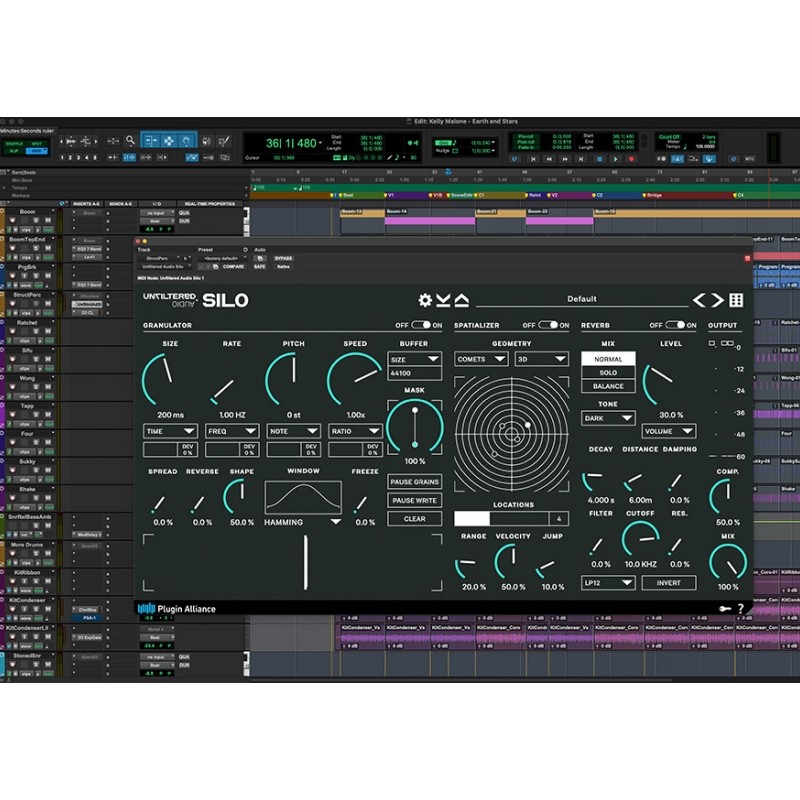The height and width of the screenshot is (800, 800).
Task: Toggle the Reverb OFF/ON switch
Action: (x=674, y=325)
